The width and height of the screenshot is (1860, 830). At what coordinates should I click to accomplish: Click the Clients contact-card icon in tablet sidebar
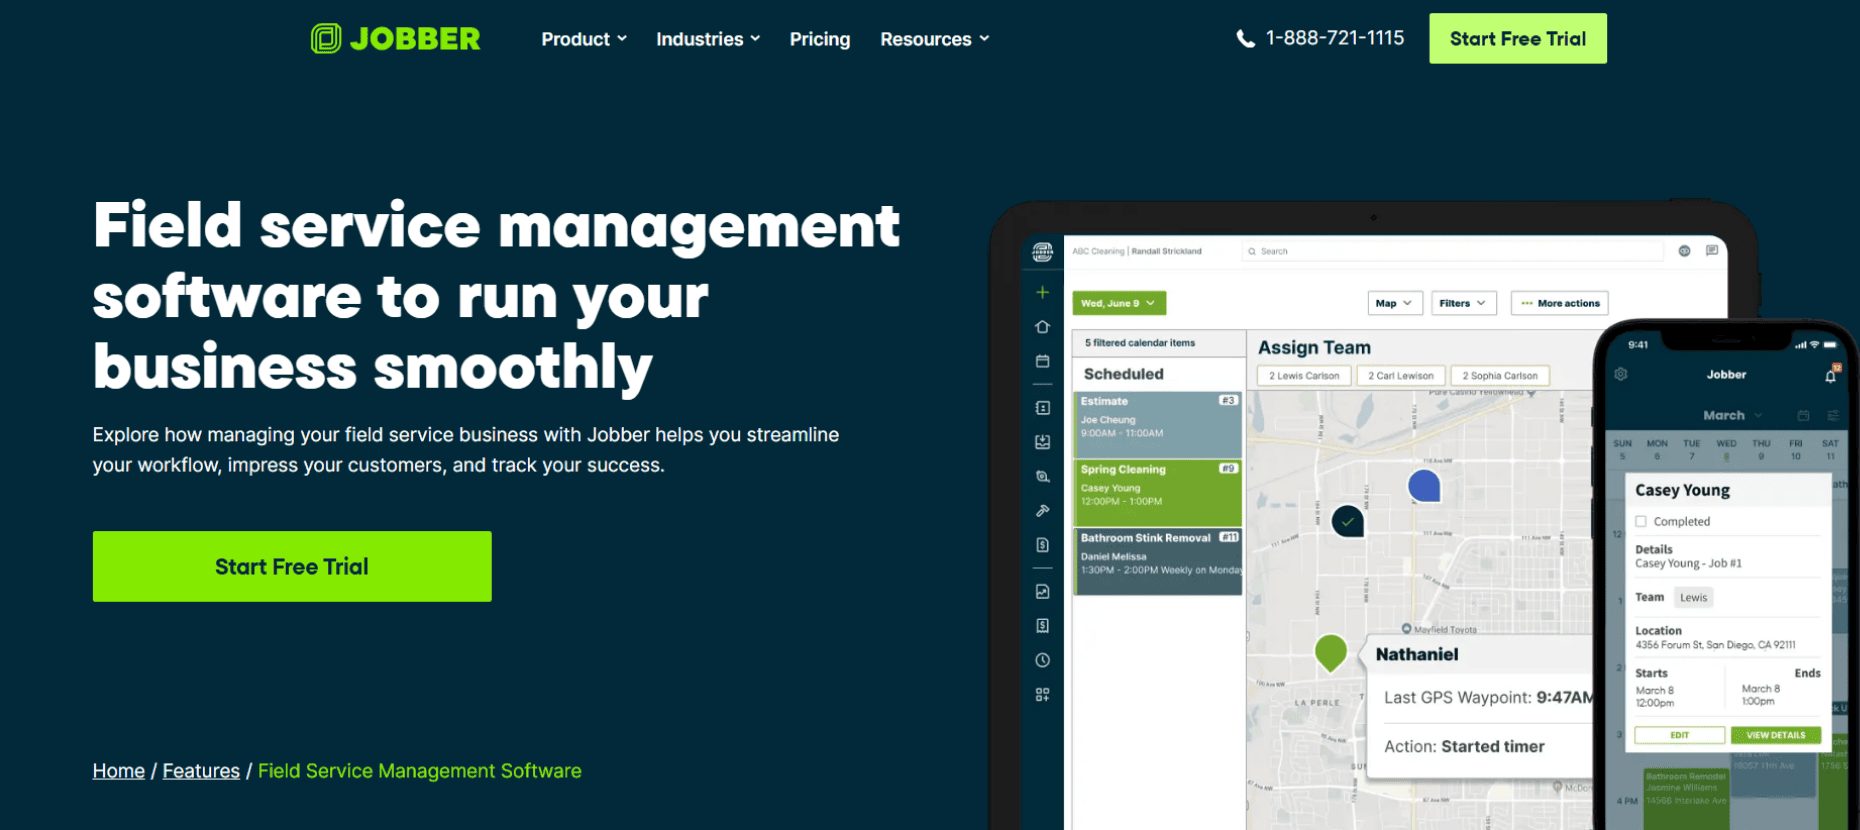(x=1042, y=408)
